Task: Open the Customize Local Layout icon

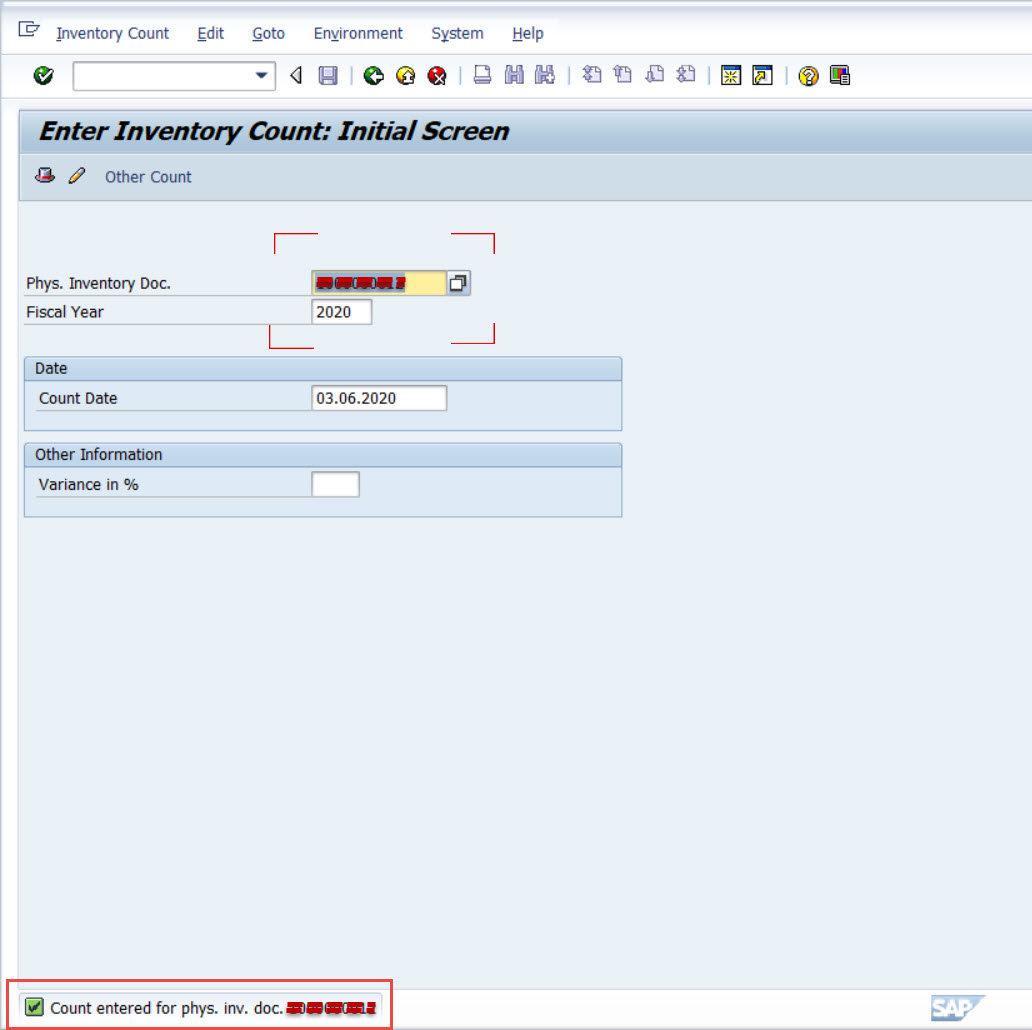Action: [840, 75]
